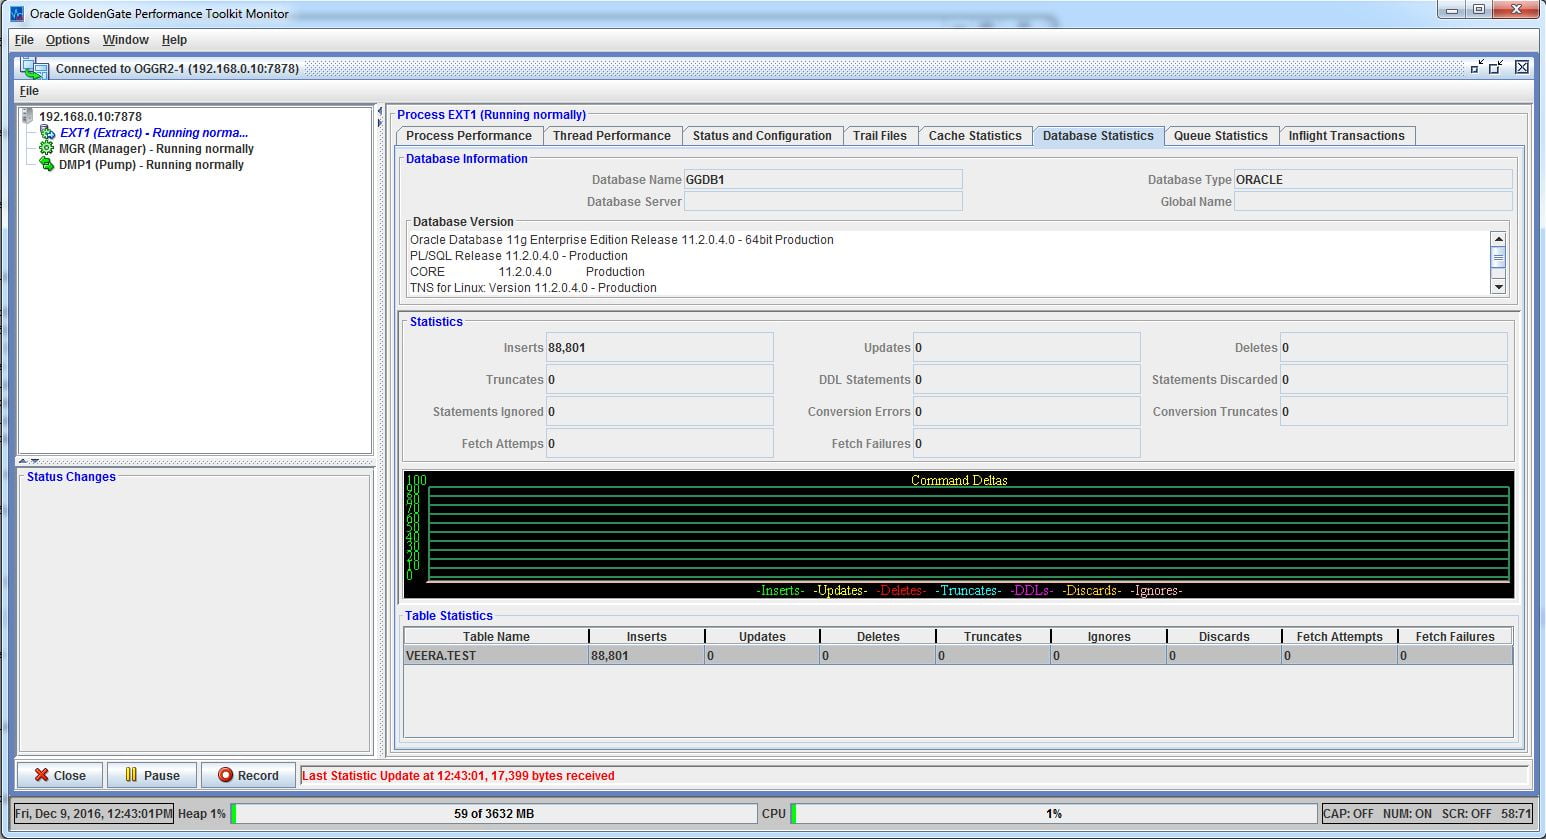This screenshot has height=839, width=1546.
Task: Click the Database Name field GGDB1
Action: click(823, 180)
